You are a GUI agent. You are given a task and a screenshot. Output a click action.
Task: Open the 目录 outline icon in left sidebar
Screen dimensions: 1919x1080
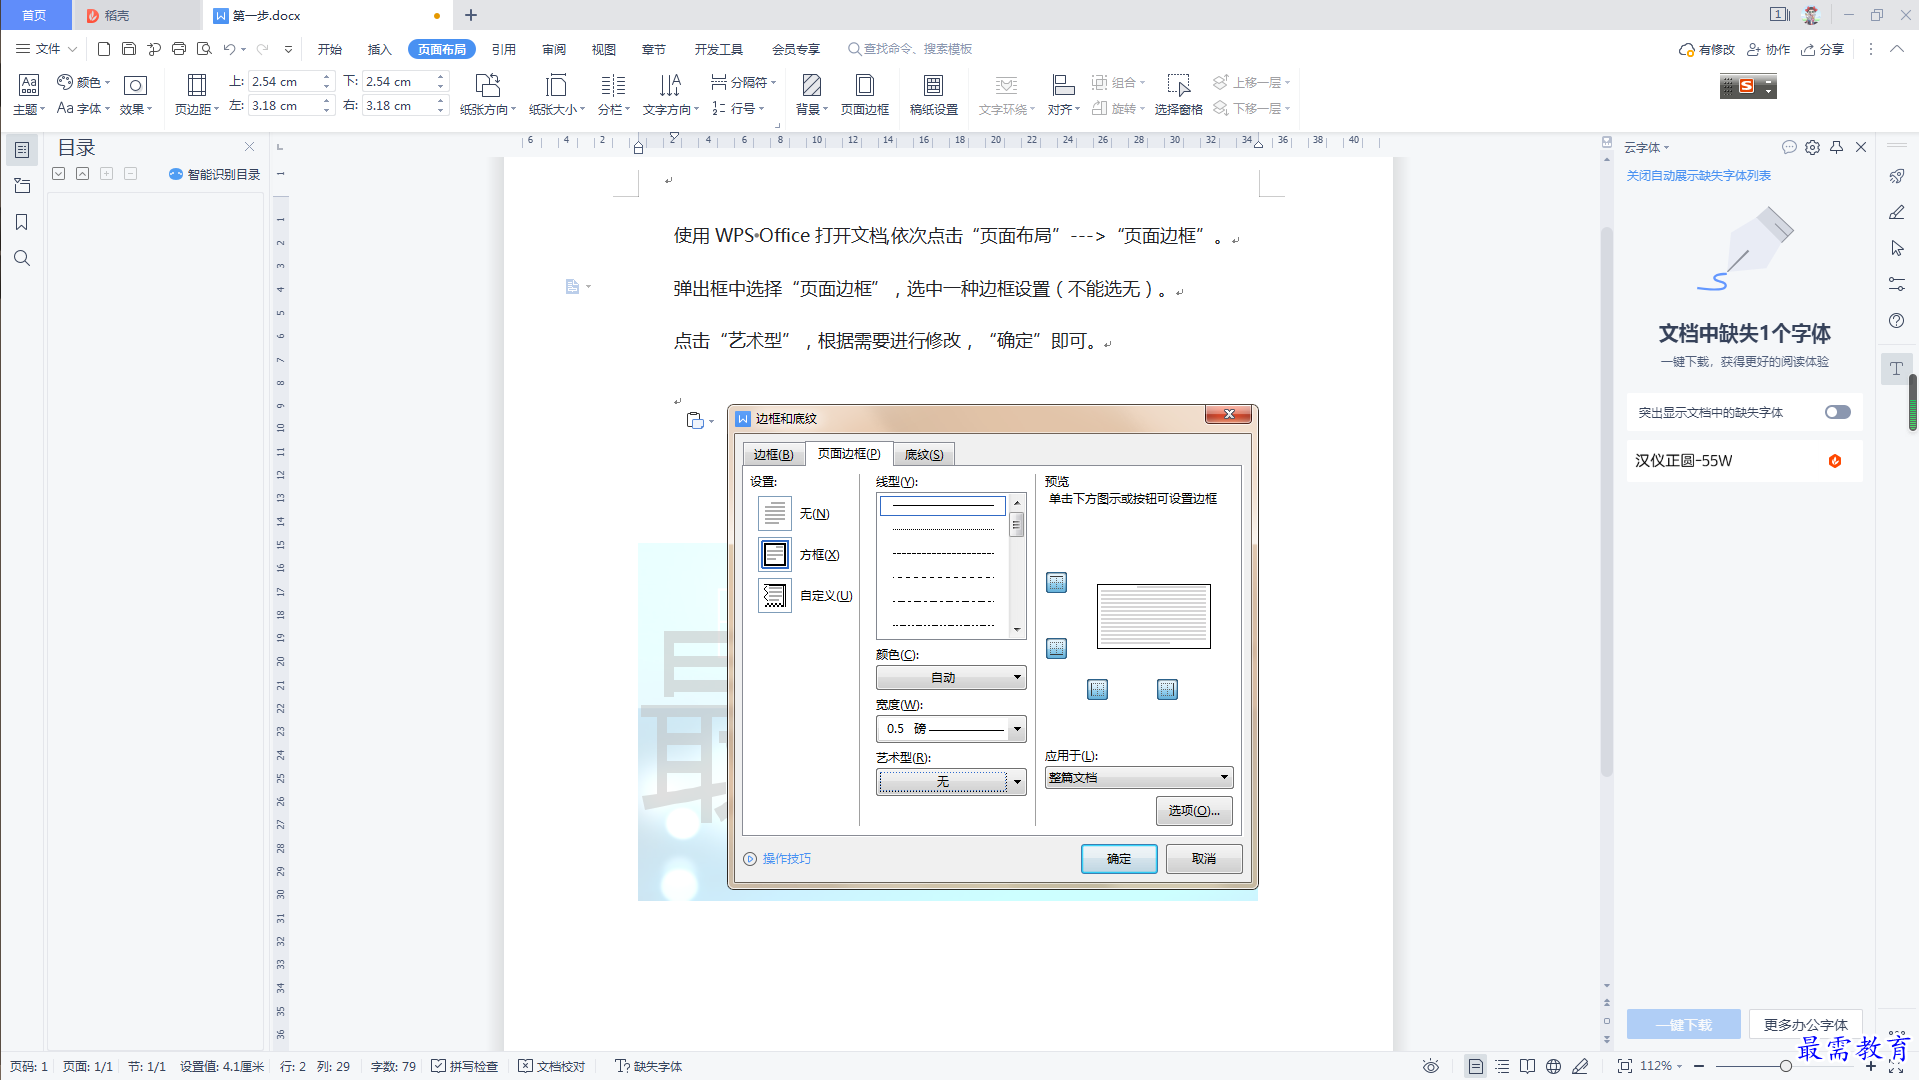pos(22,150)
